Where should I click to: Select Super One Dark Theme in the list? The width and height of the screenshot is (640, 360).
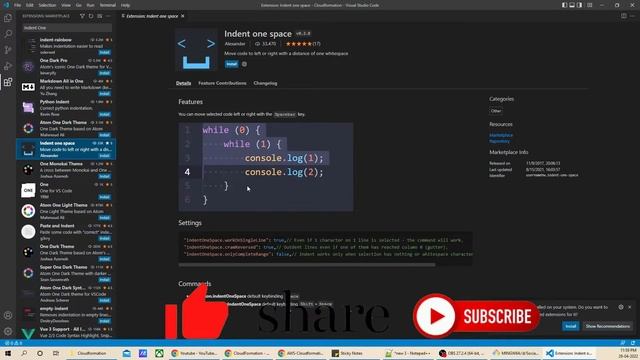[x=66, y=273]
